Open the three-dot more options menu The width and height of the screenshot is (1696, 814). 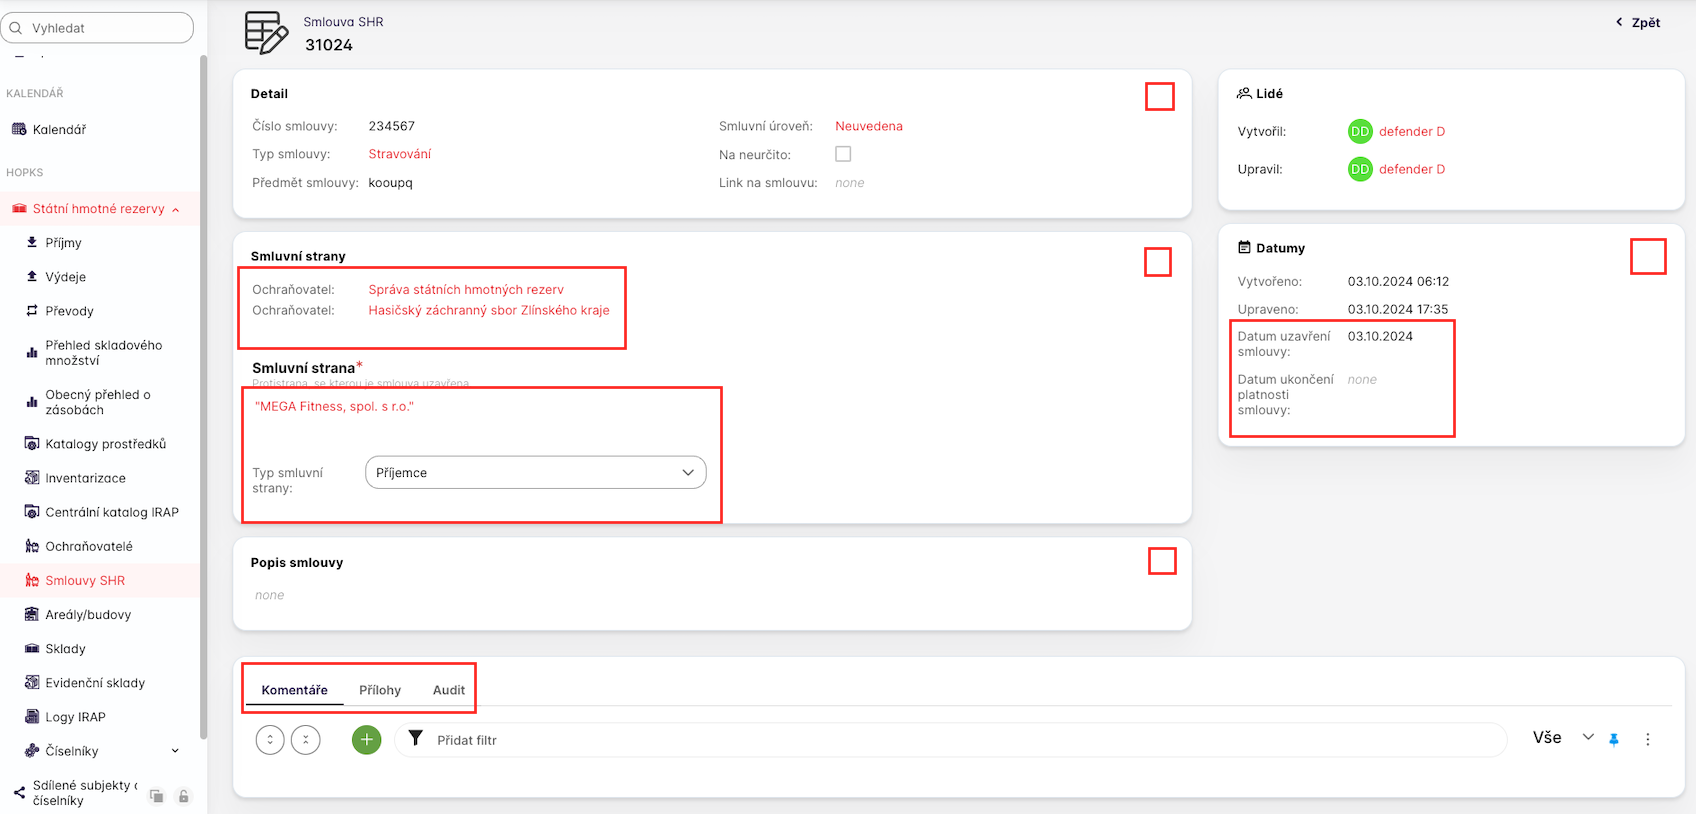click(1647, 740)
